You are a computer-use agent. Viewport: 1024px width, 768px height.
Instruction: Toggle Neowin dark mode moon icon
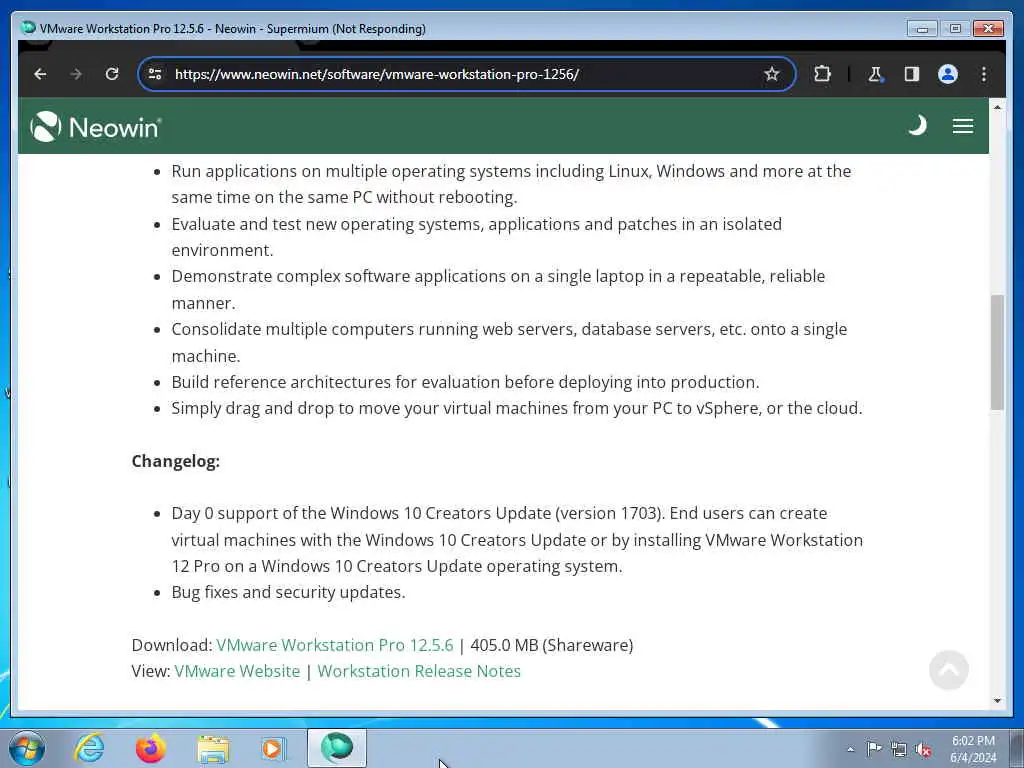coord(918,125)
